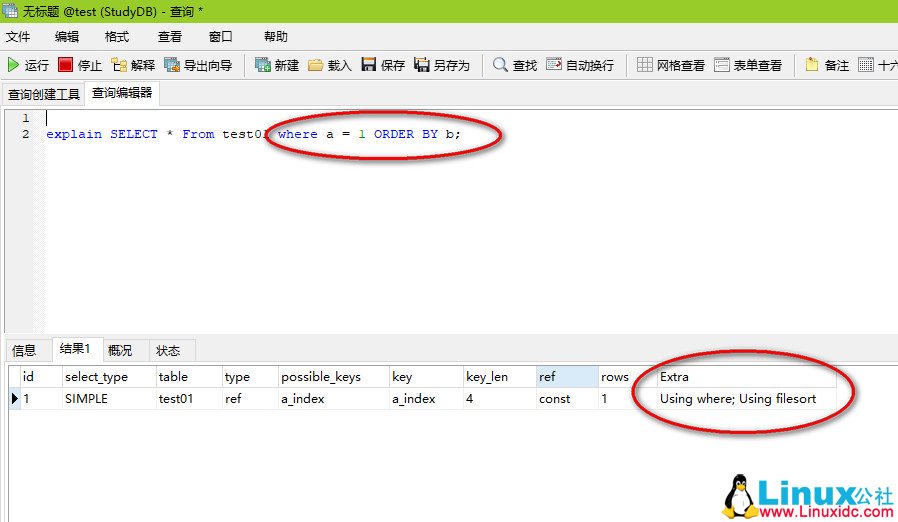Open the Format (格式) menu
Image resolution: width=898 pixels, height=522 pixels.
pyautogui.click(x=117, y=37)
